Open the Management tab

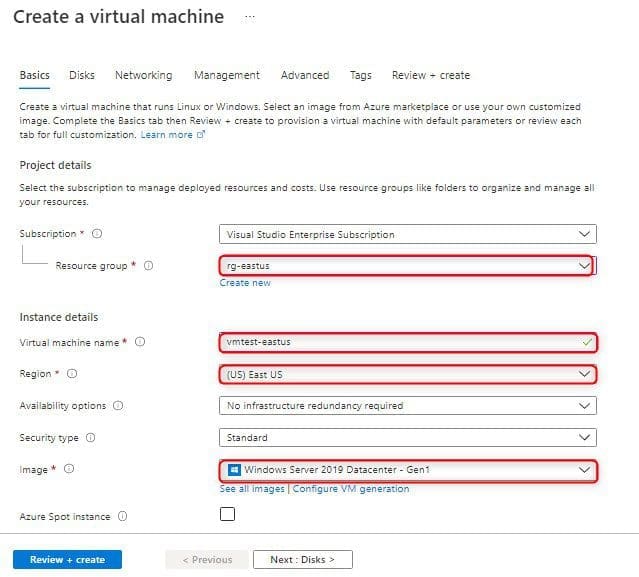(227, 75)
